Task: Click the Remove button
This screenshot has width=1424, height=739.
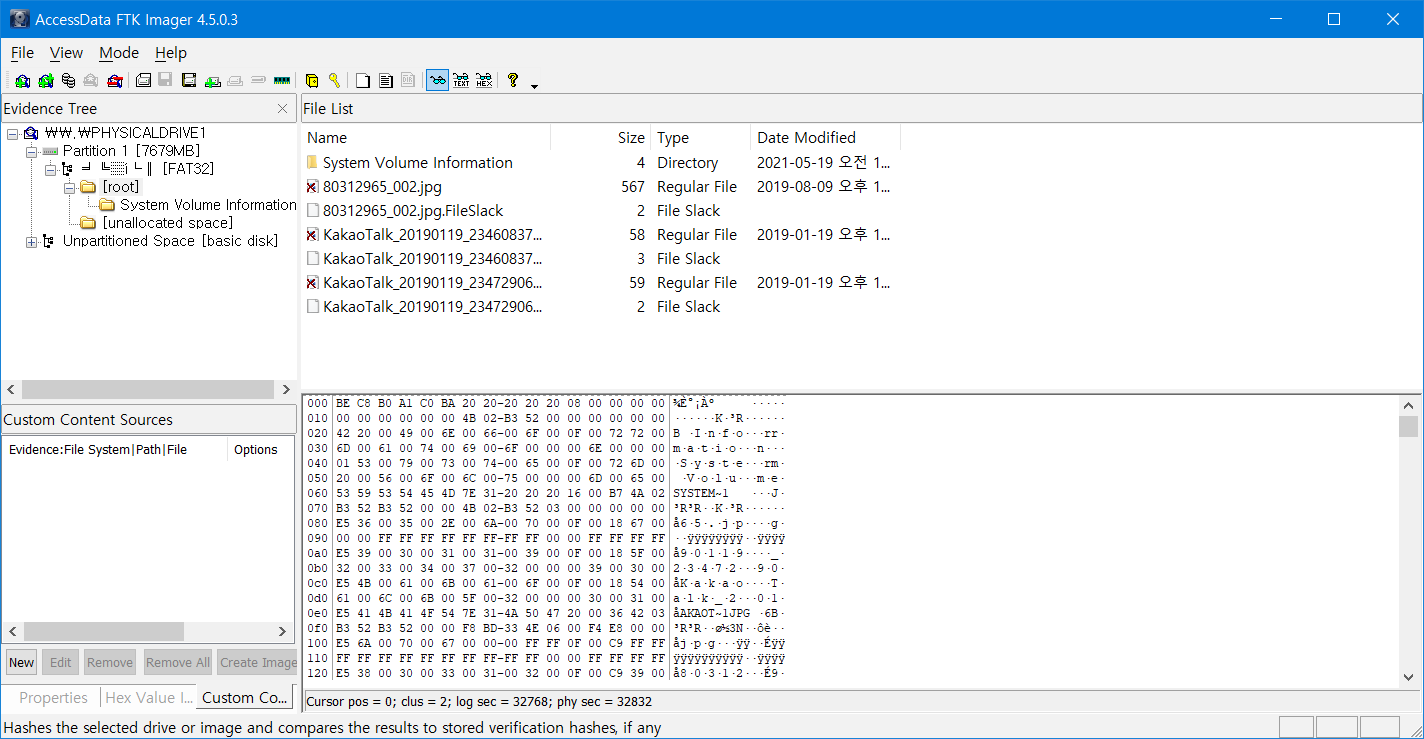Action: [x=110, y=662]
